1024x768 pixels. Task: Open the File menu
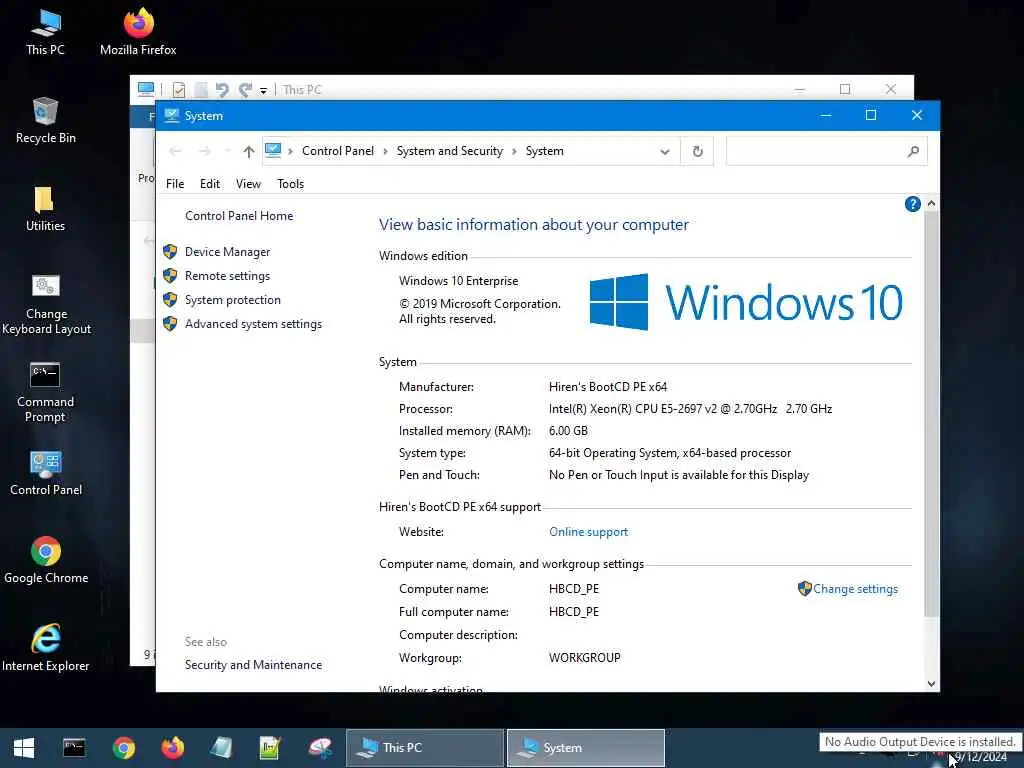click(175, 184)
